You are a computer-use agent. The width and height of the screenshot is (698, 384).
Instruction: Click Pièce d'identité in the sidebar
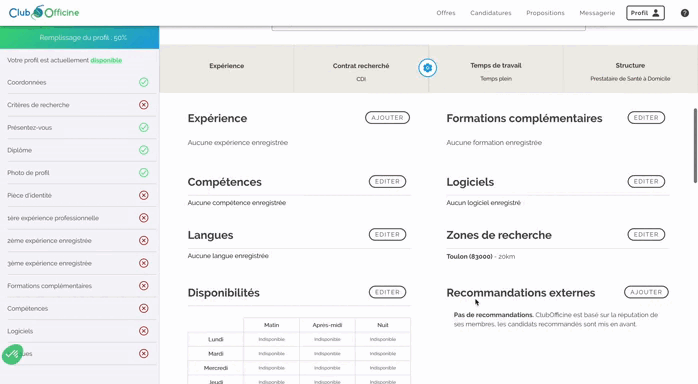[x=29, y=195]
